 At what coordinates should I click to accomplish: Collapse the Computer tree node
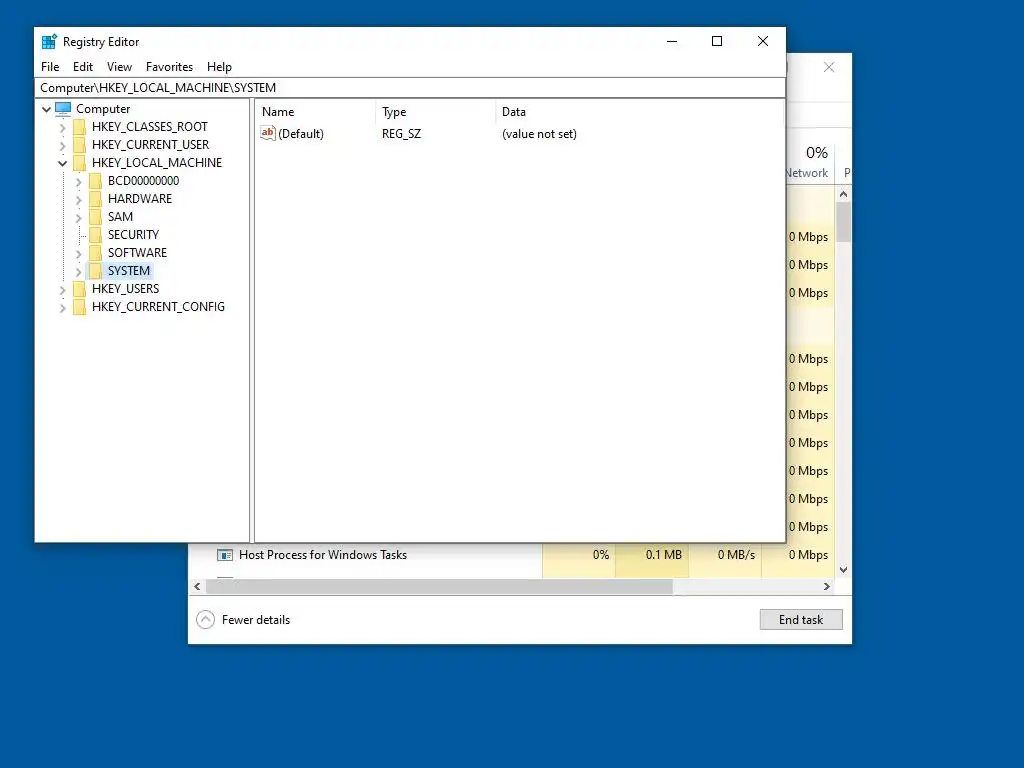[x=46, y=109]
